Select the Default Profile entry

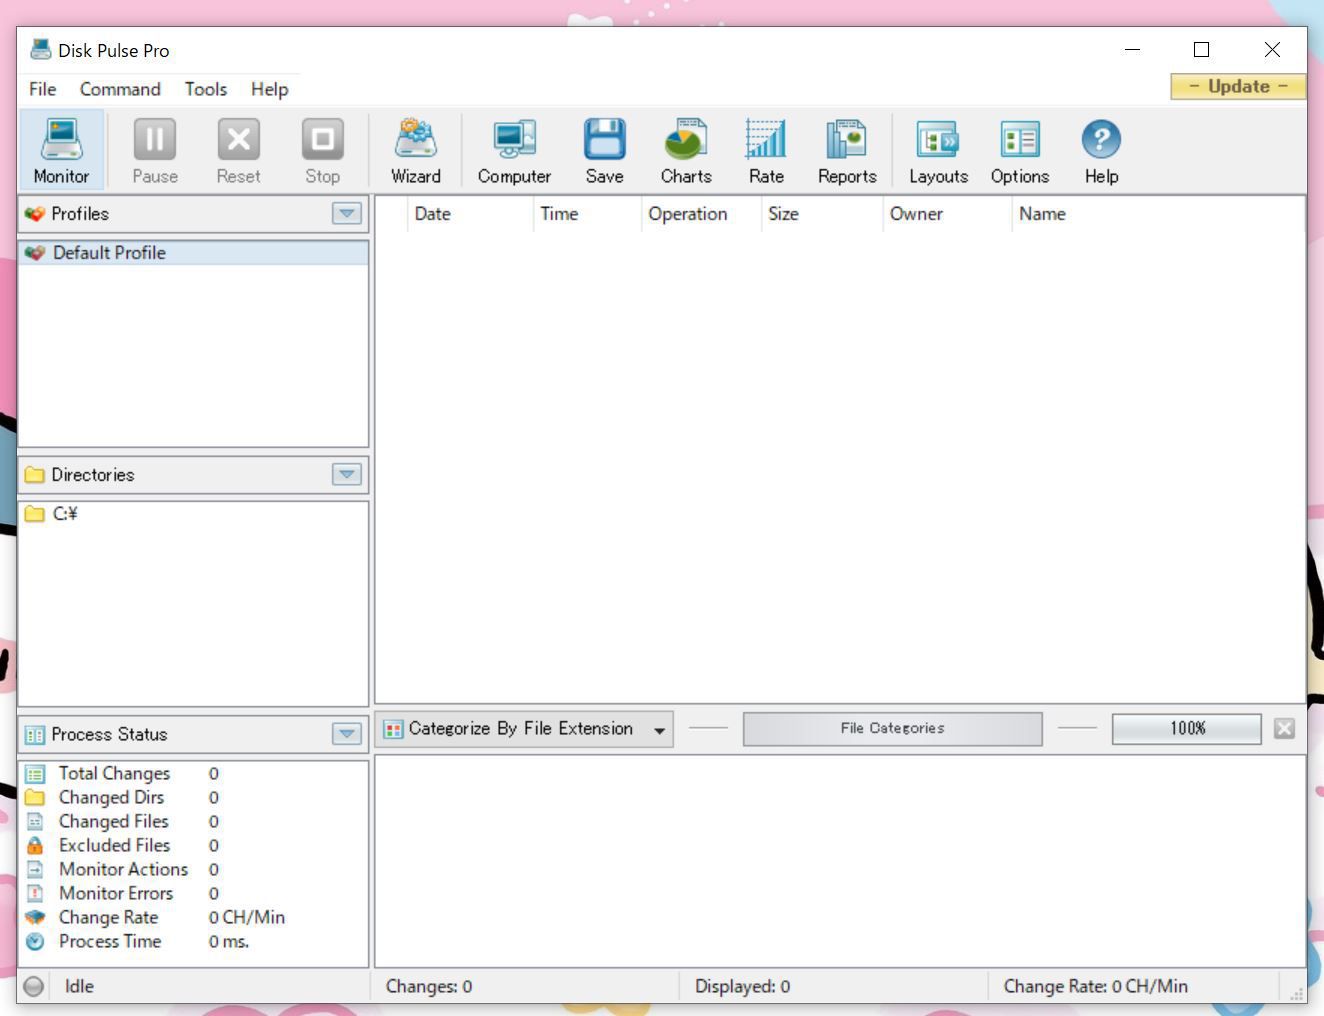(193, 253)
